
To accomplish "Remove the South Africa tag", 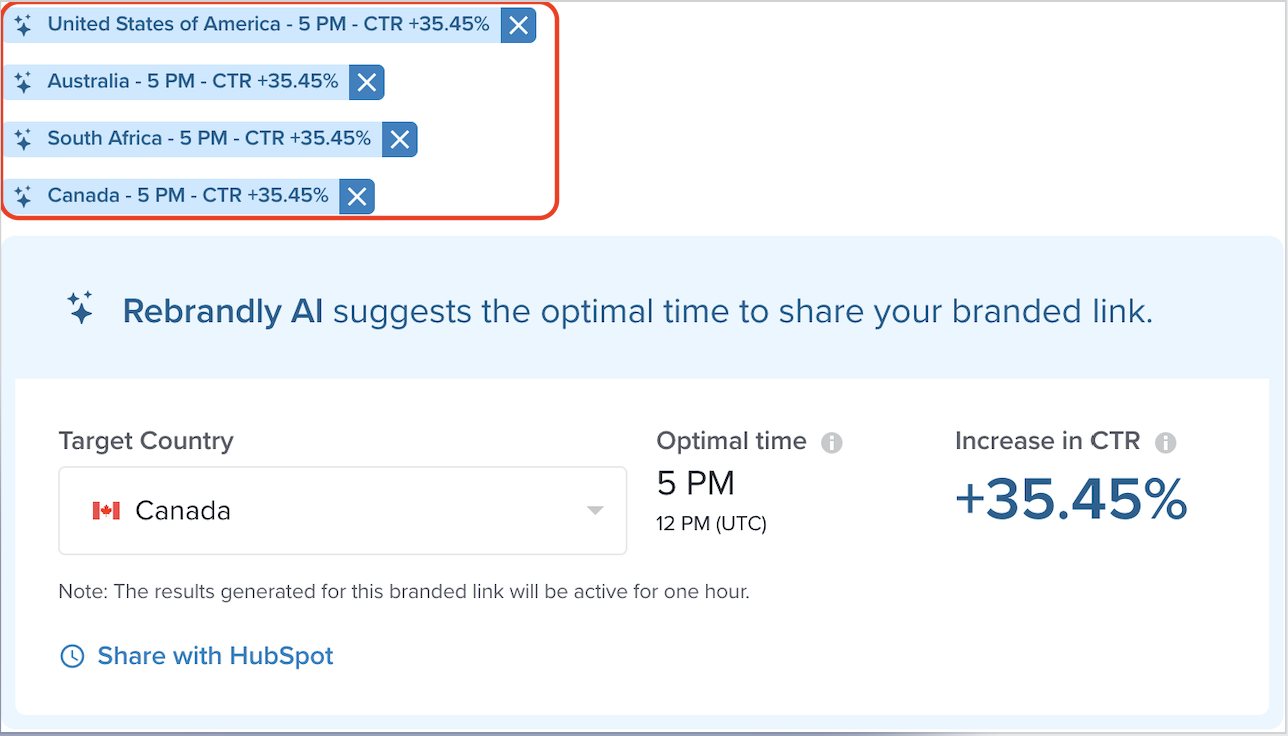I will click(400, 140).
